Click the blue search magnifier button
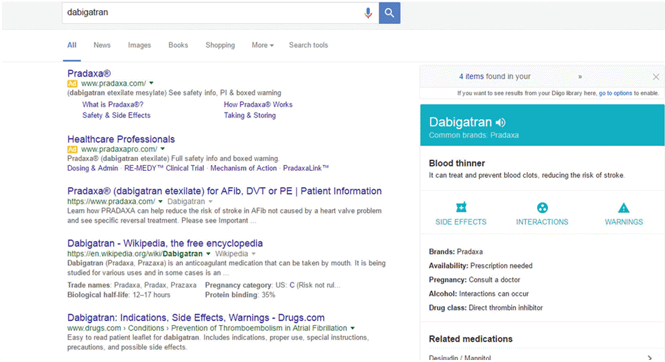Screen dimensions: 665x362 pos(389,13)
